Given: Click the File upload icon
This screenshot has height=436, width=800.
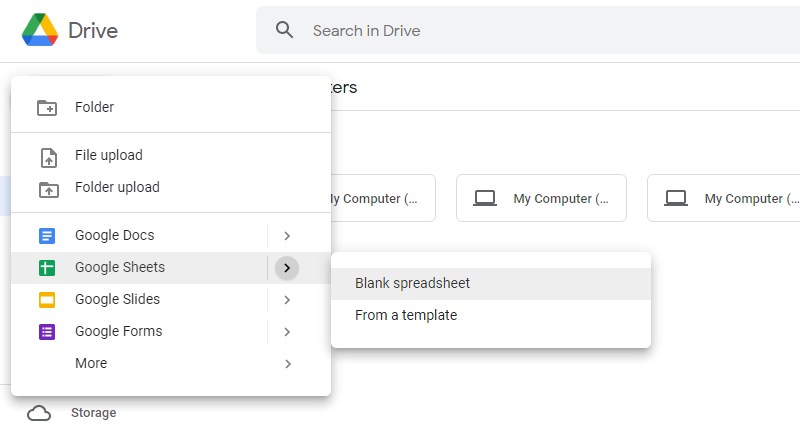Looking at the screenshot, I should pyautogui.click(x=47, y=157).
